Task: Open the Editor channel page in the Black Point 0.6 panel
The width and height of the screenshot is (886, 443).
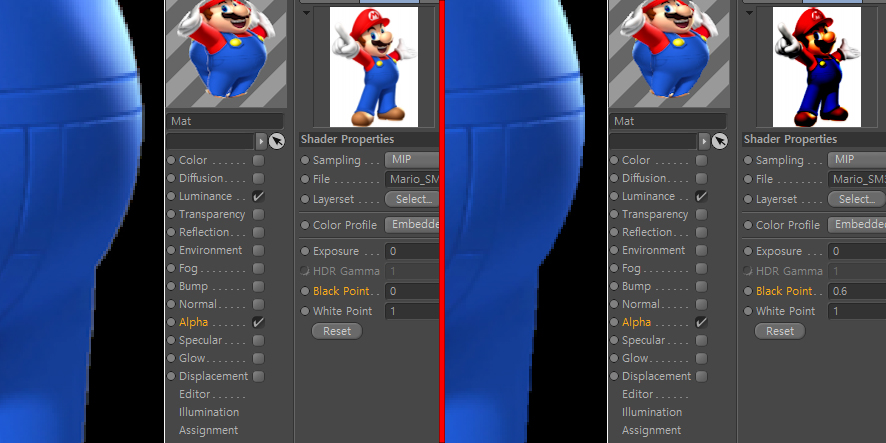Action: (x=637, y=394)
